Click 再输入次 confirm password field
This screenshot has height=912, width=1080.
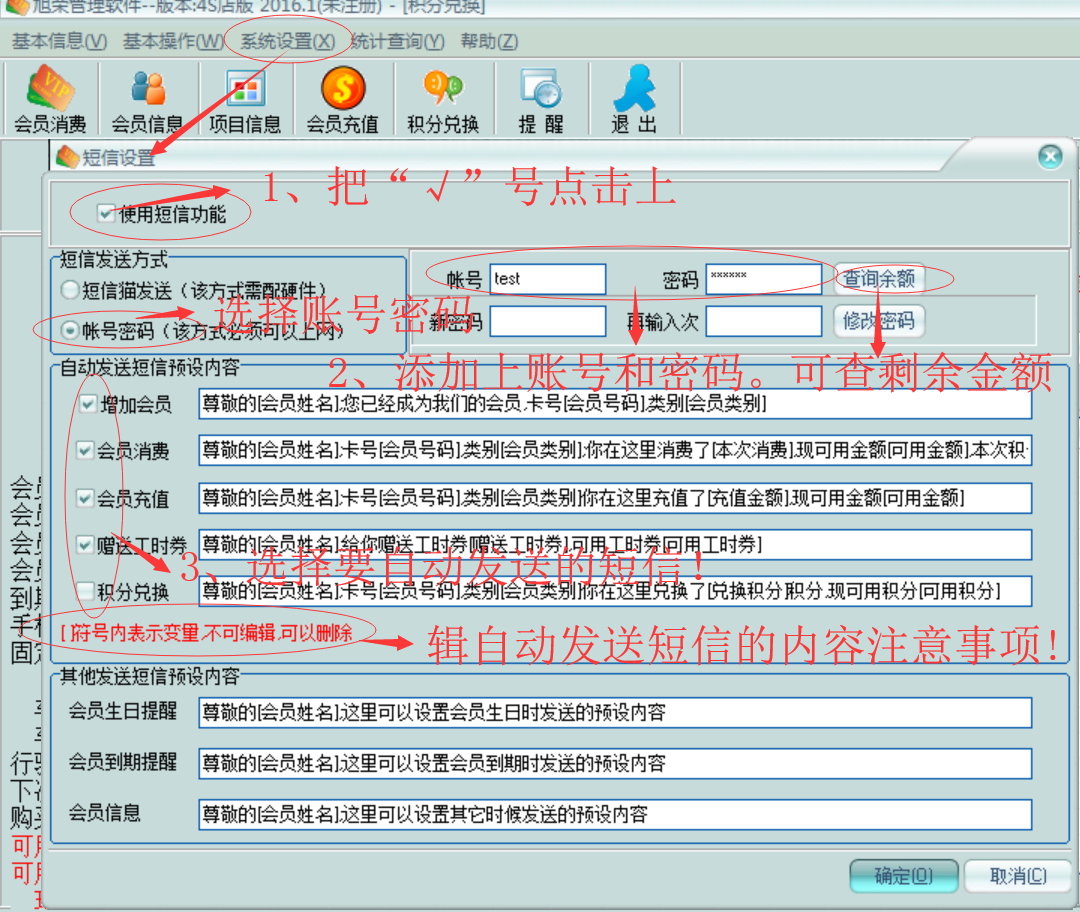point(764,321)
